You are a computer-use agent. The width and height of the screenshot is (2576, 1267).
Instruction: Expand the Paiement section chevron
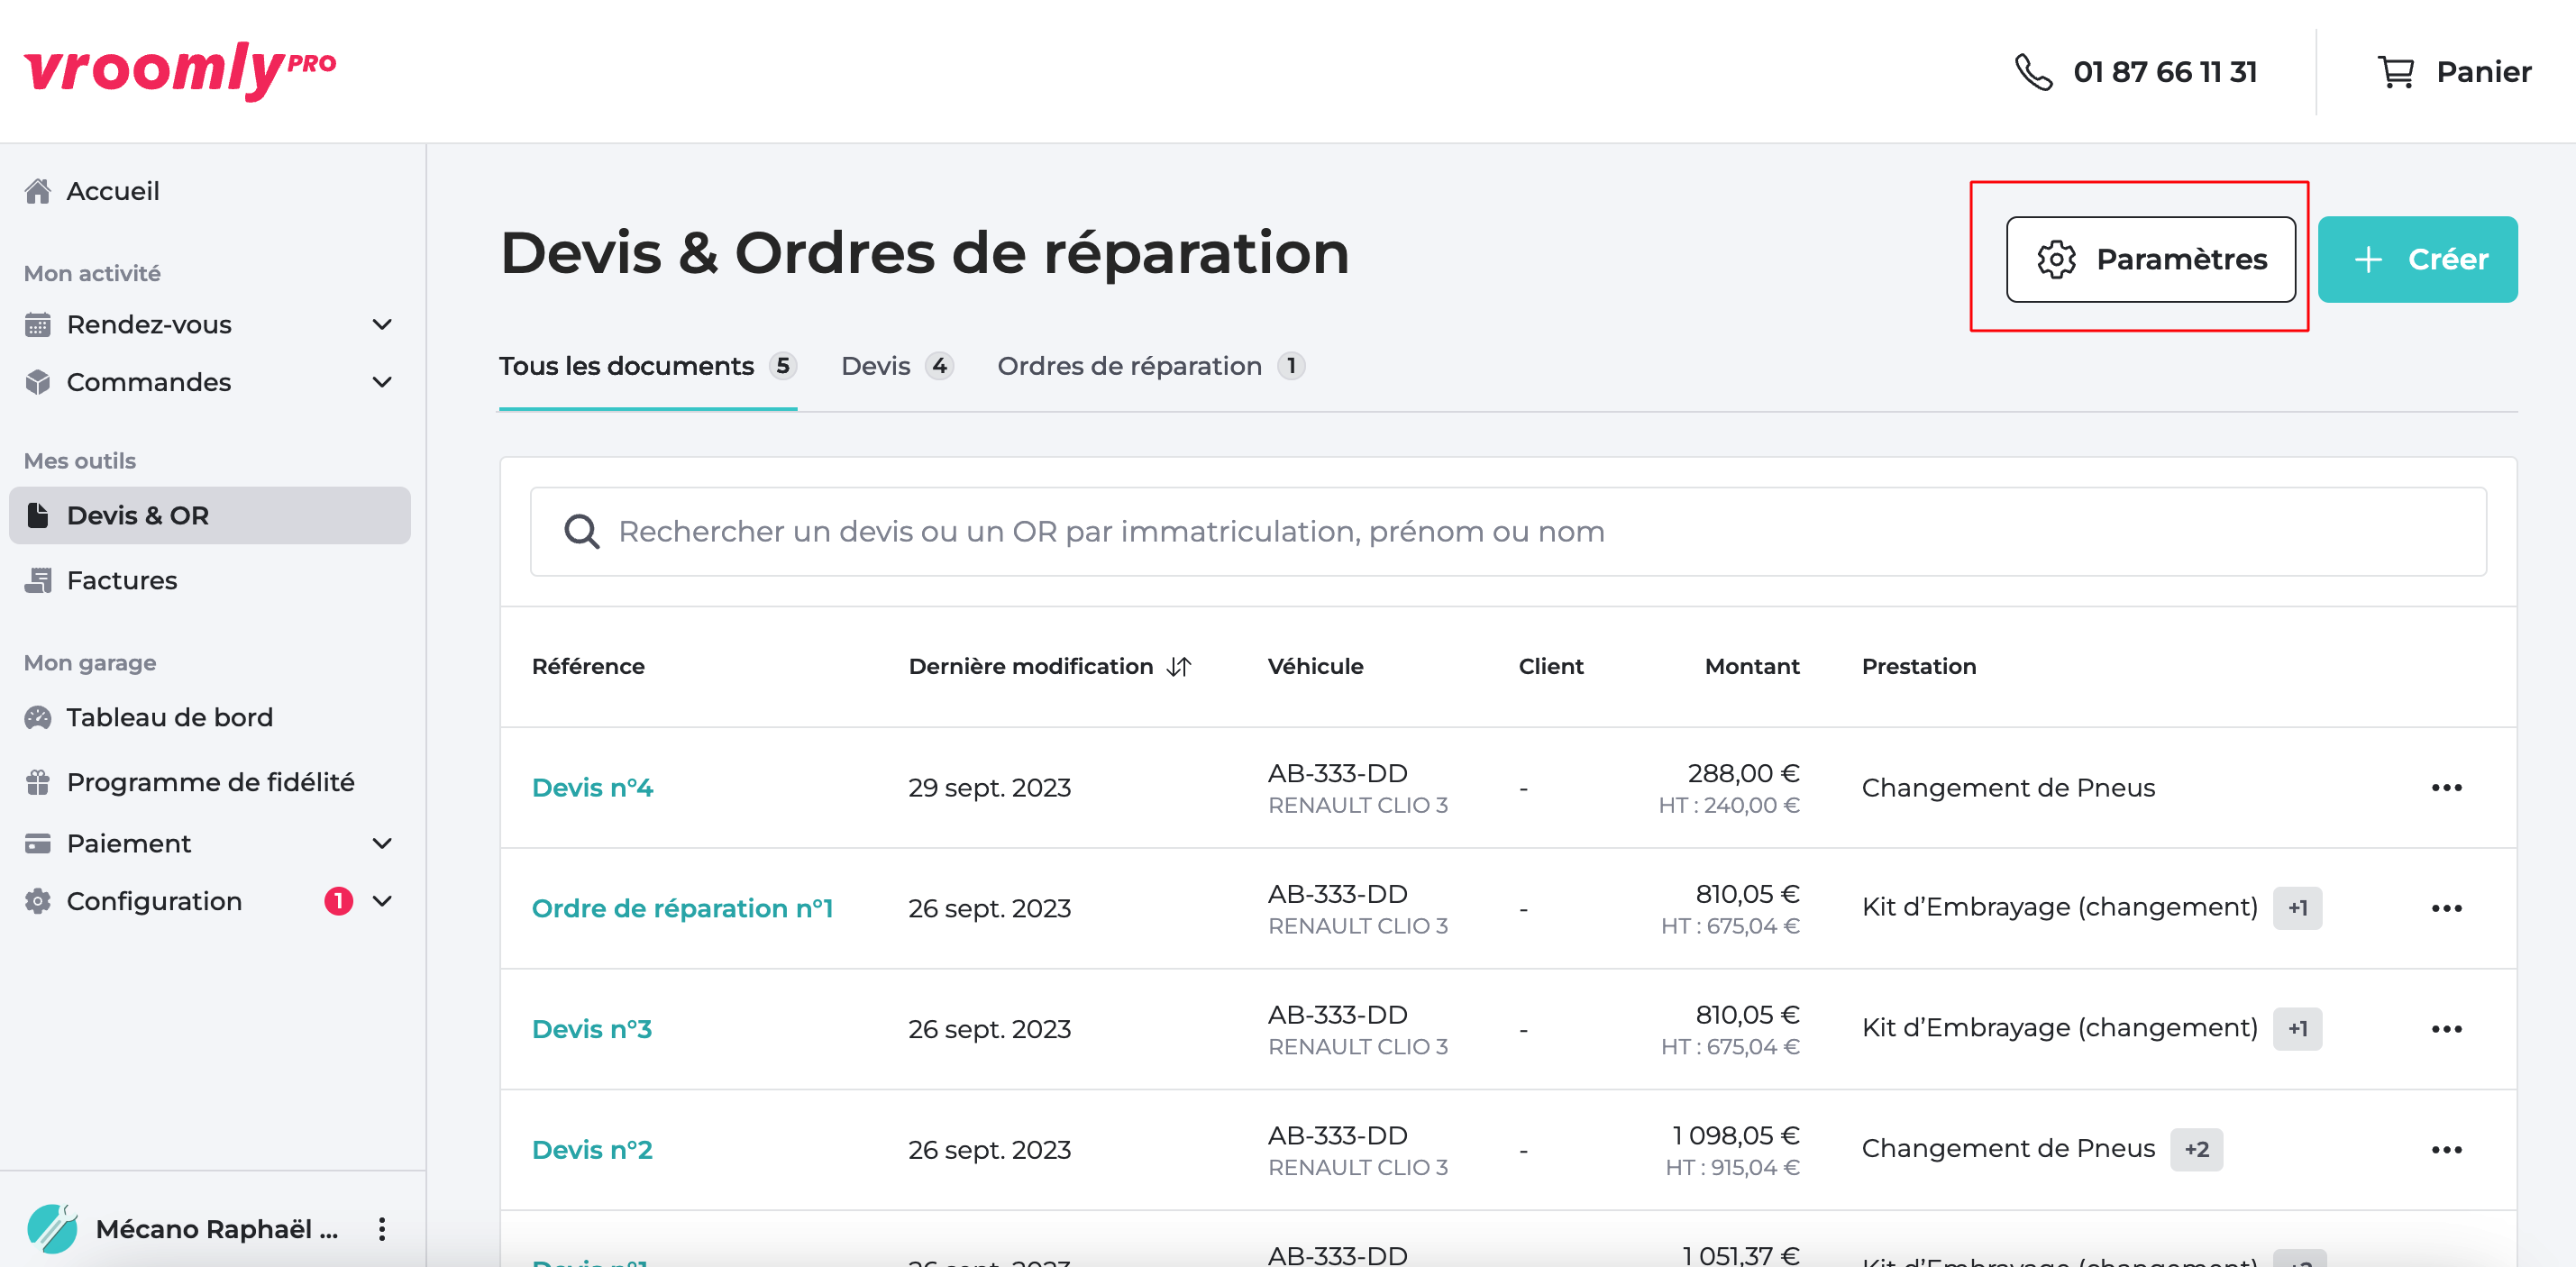click(382, 844)
